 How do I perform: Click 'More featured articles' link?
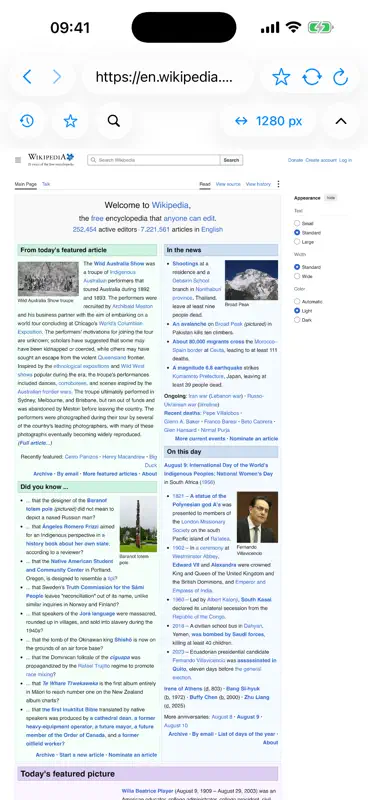pyautogui.click(x=110, y=474)
